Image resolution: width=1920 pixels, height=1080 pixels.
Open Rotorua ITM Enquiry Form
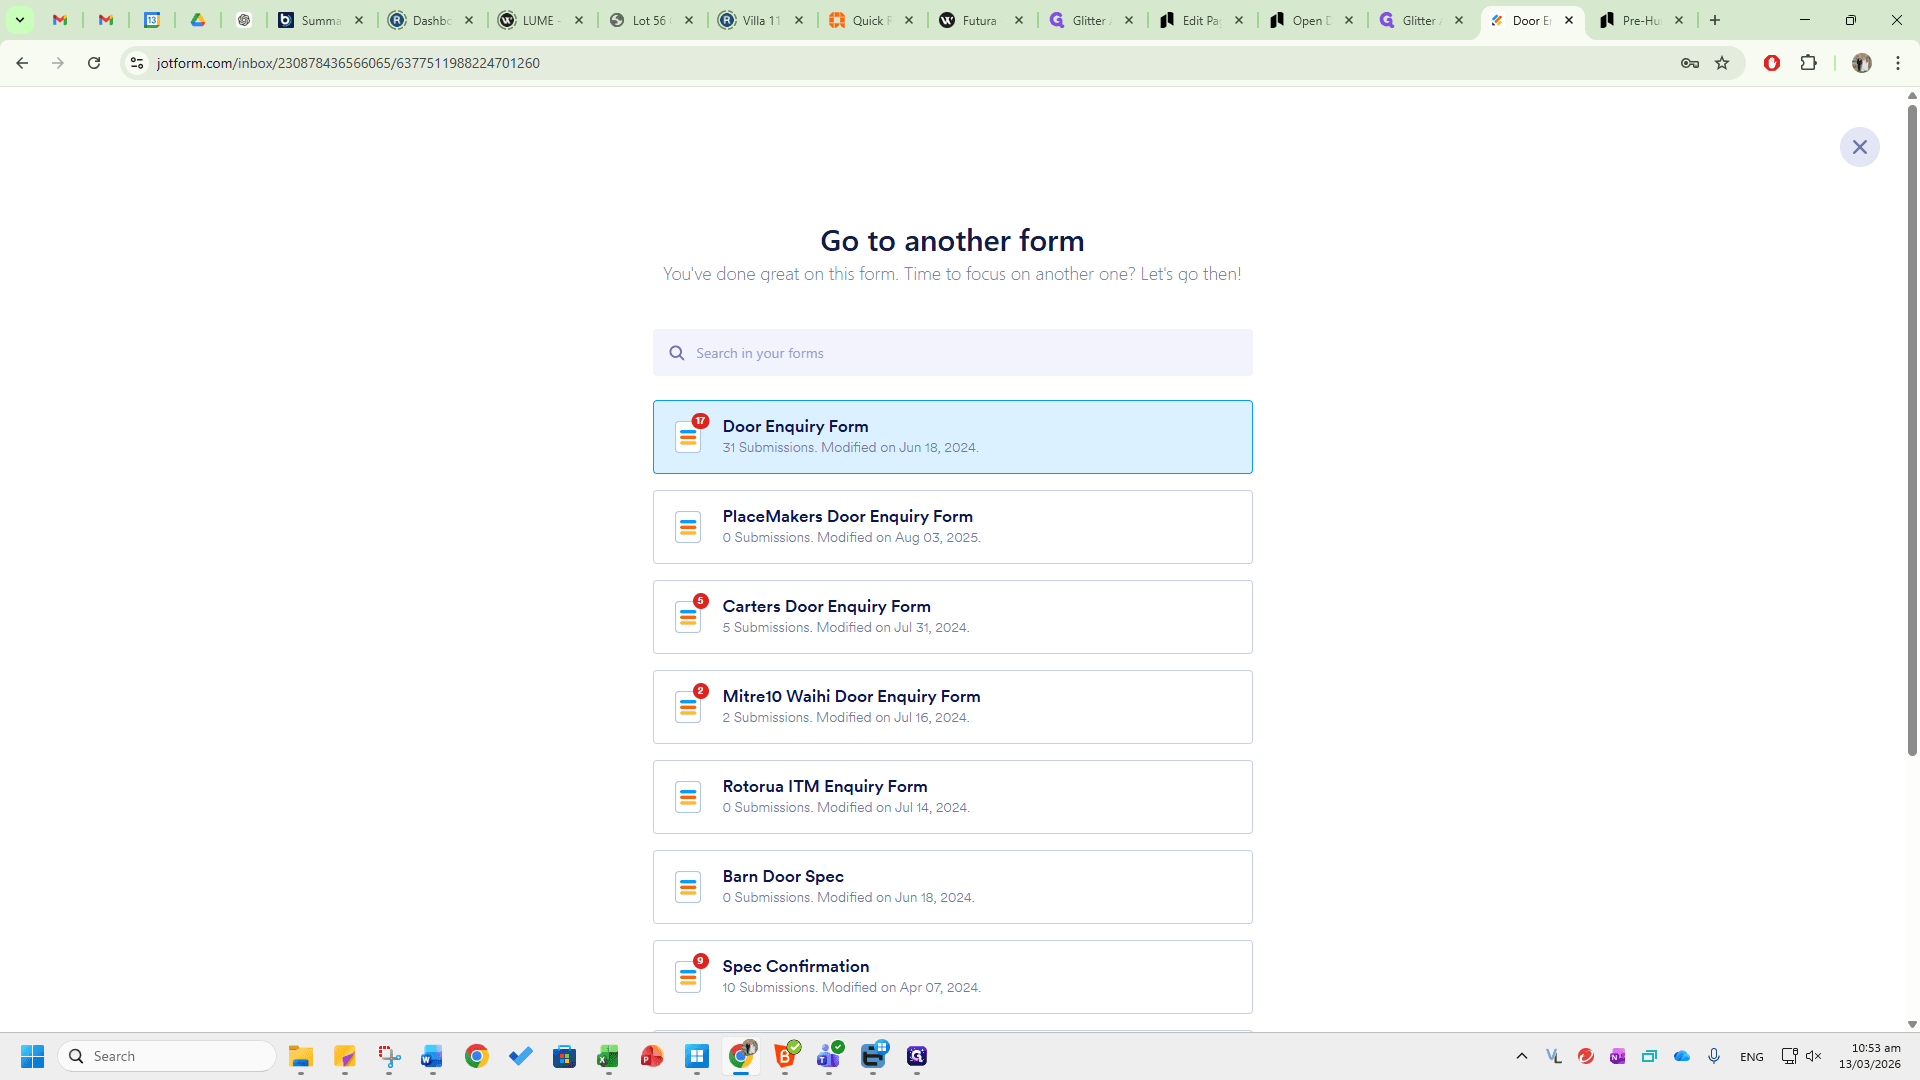tap(952, 797)
